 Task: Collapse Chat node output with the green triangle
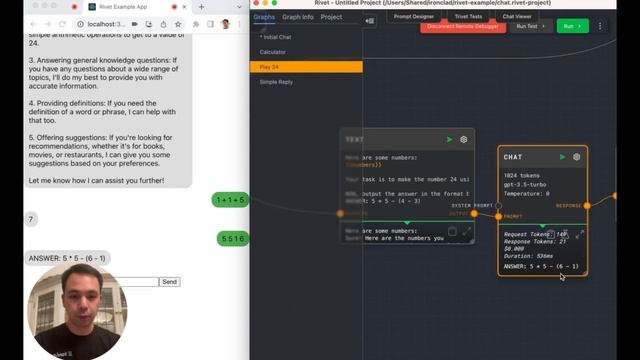[x=542, y=225]
